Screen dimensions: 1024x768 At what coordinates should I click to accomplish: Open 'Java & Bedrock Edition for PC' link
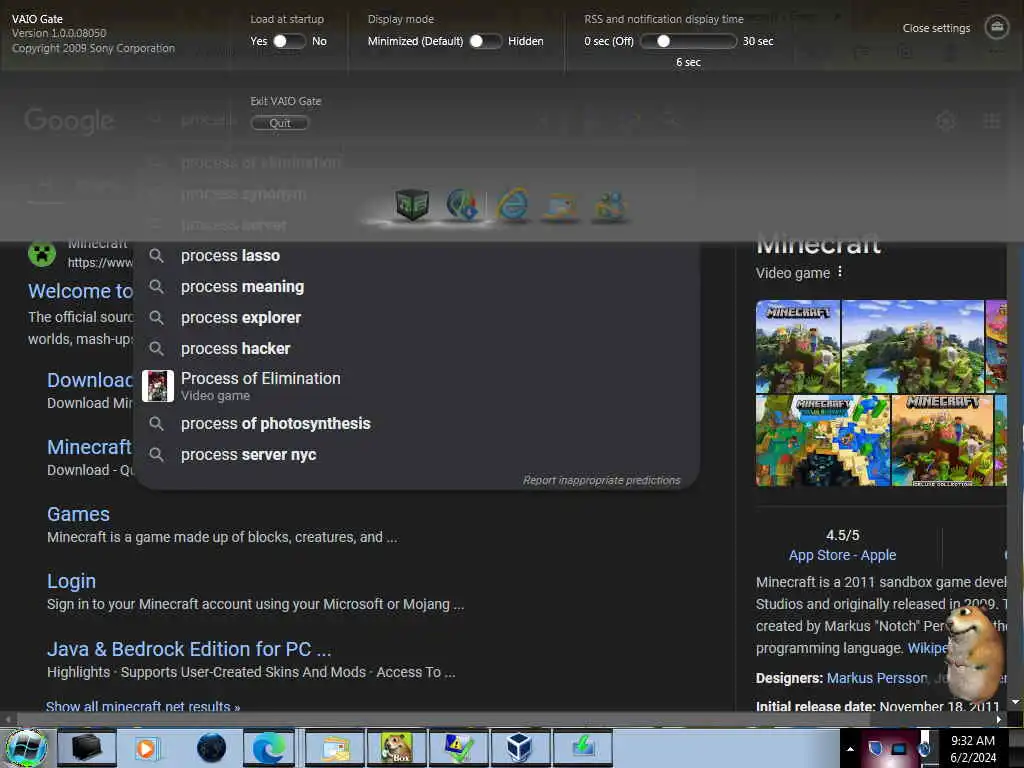coord(189,649)
